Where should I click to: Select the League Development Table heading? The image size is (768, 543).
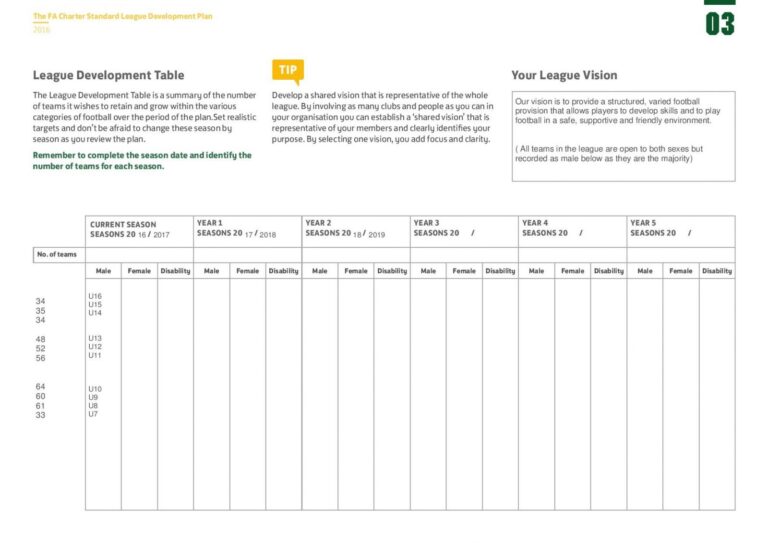pyautogui.click(x=108, y=75)
